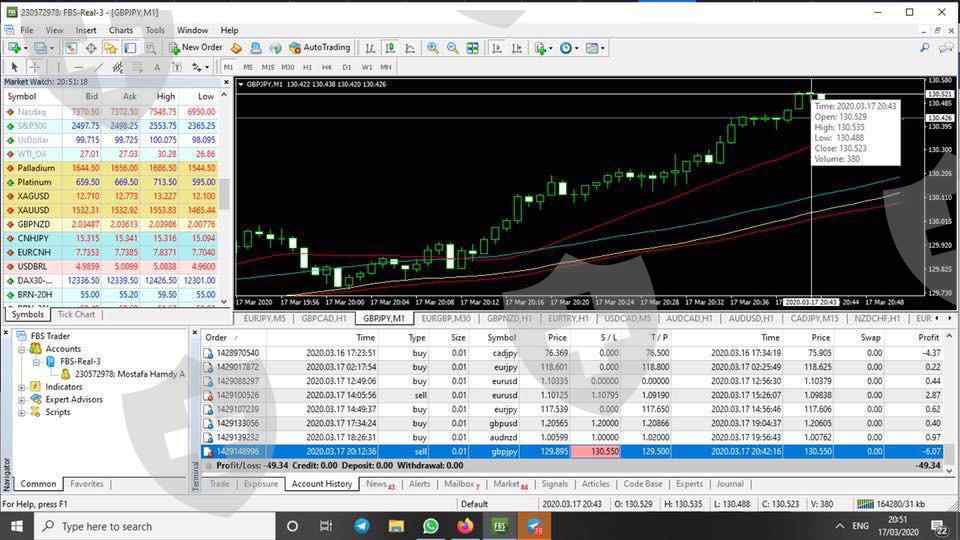Switch to the Trade tab in Terminal
This screenshot has height=540, width=960.
(219, 484)
